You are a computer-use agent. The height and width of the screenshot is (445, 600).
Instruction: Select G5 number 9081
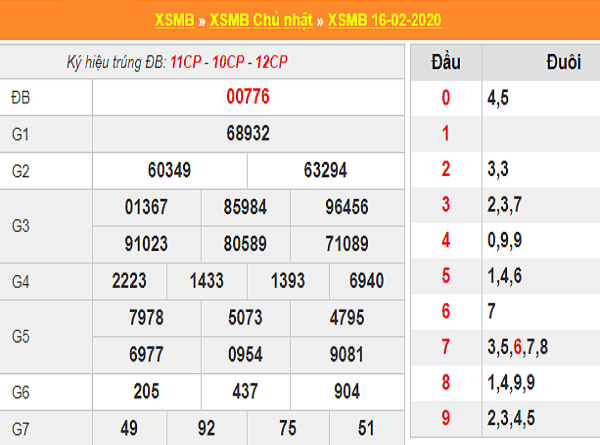pos(347,354)
